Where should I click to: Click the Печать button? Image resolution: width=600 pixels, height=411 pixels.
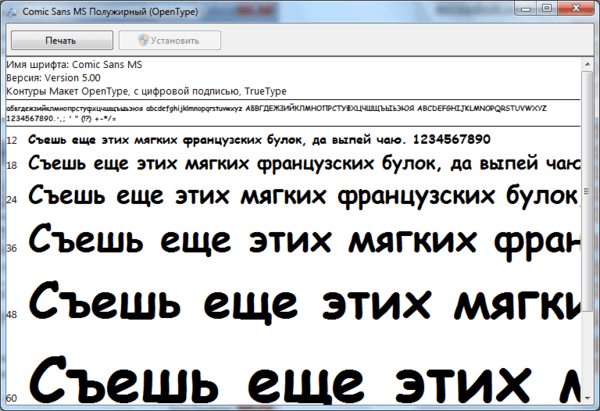coord(62,40)
